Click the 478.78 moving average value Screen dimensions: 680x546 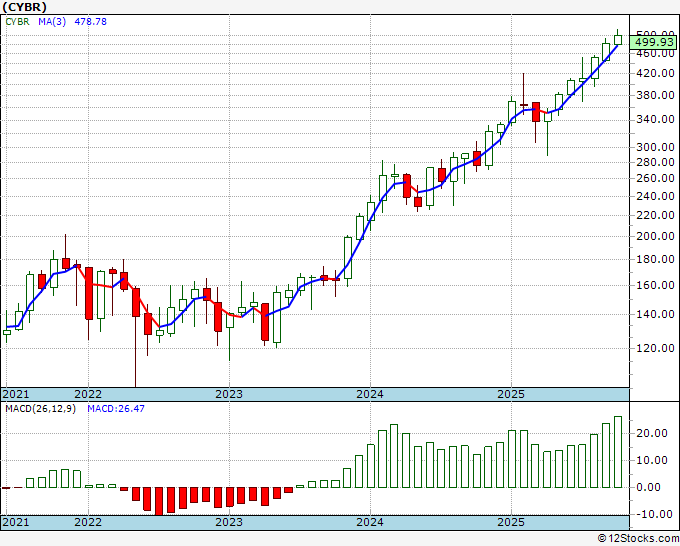[x=90, y=22]
